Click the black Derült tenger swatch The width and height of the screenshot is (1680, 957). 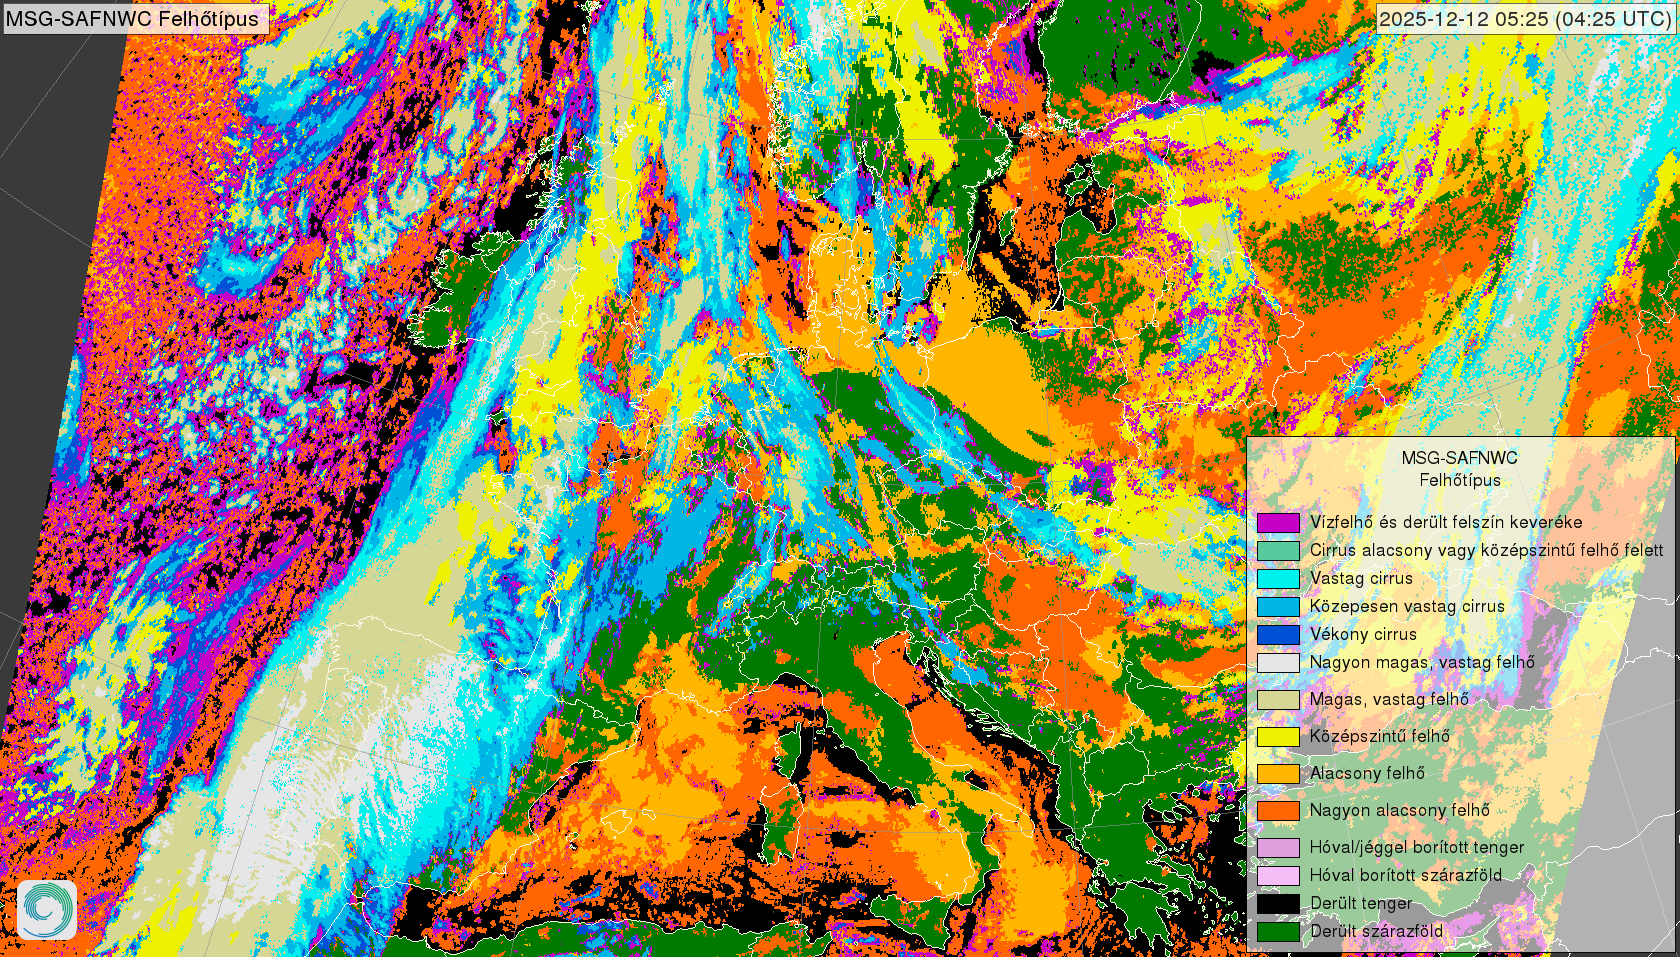(1278, 904)
